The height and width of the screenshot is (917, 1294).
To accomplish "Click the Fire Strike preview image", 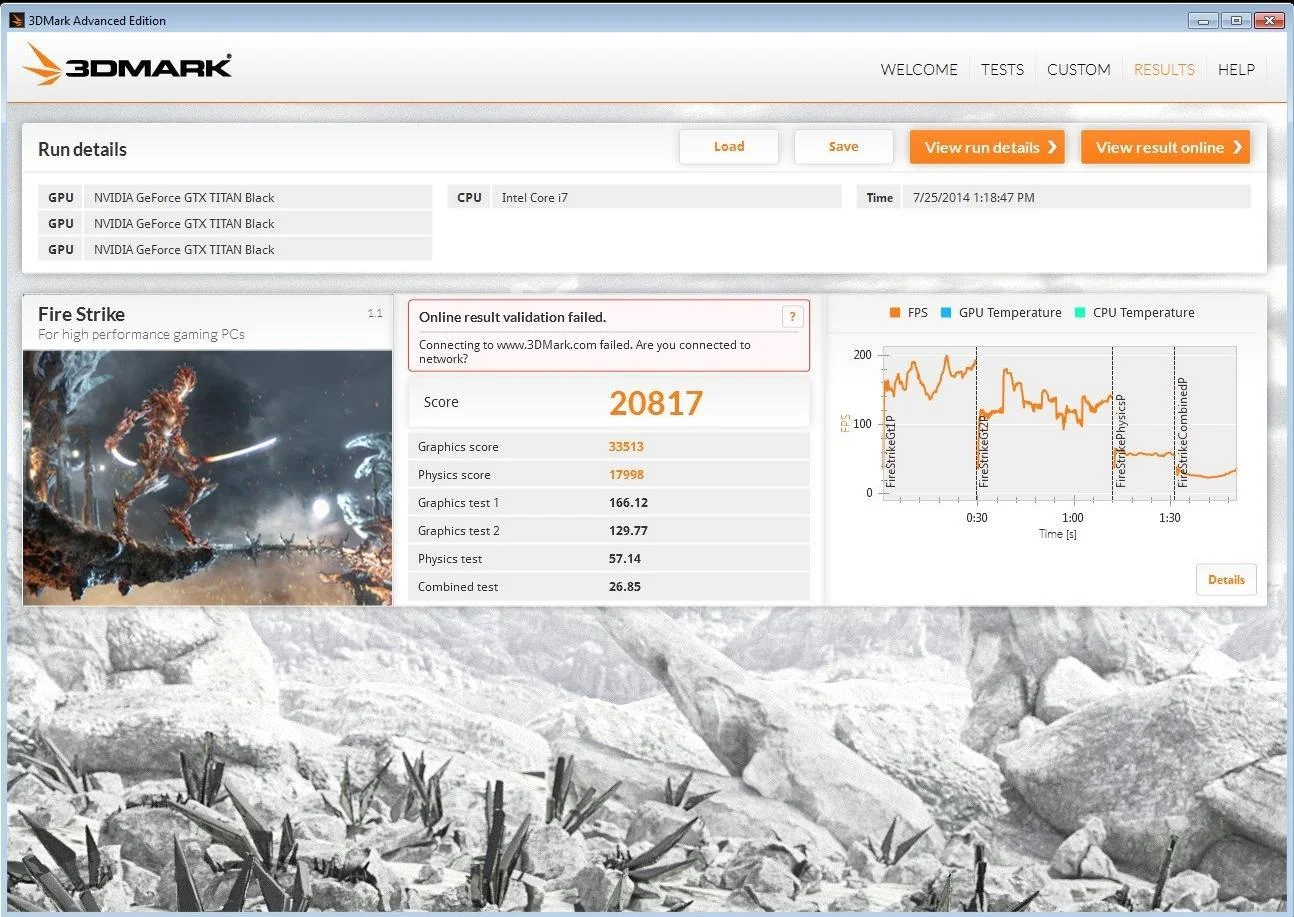I will pyautogui.click(x=207, y=477).
